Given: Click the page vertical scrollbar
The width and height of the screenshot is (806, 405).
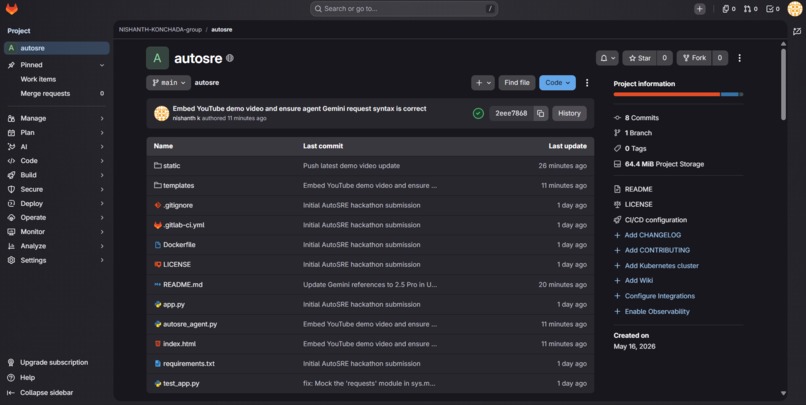Looking at the screenshot, I should coord(783,85).
